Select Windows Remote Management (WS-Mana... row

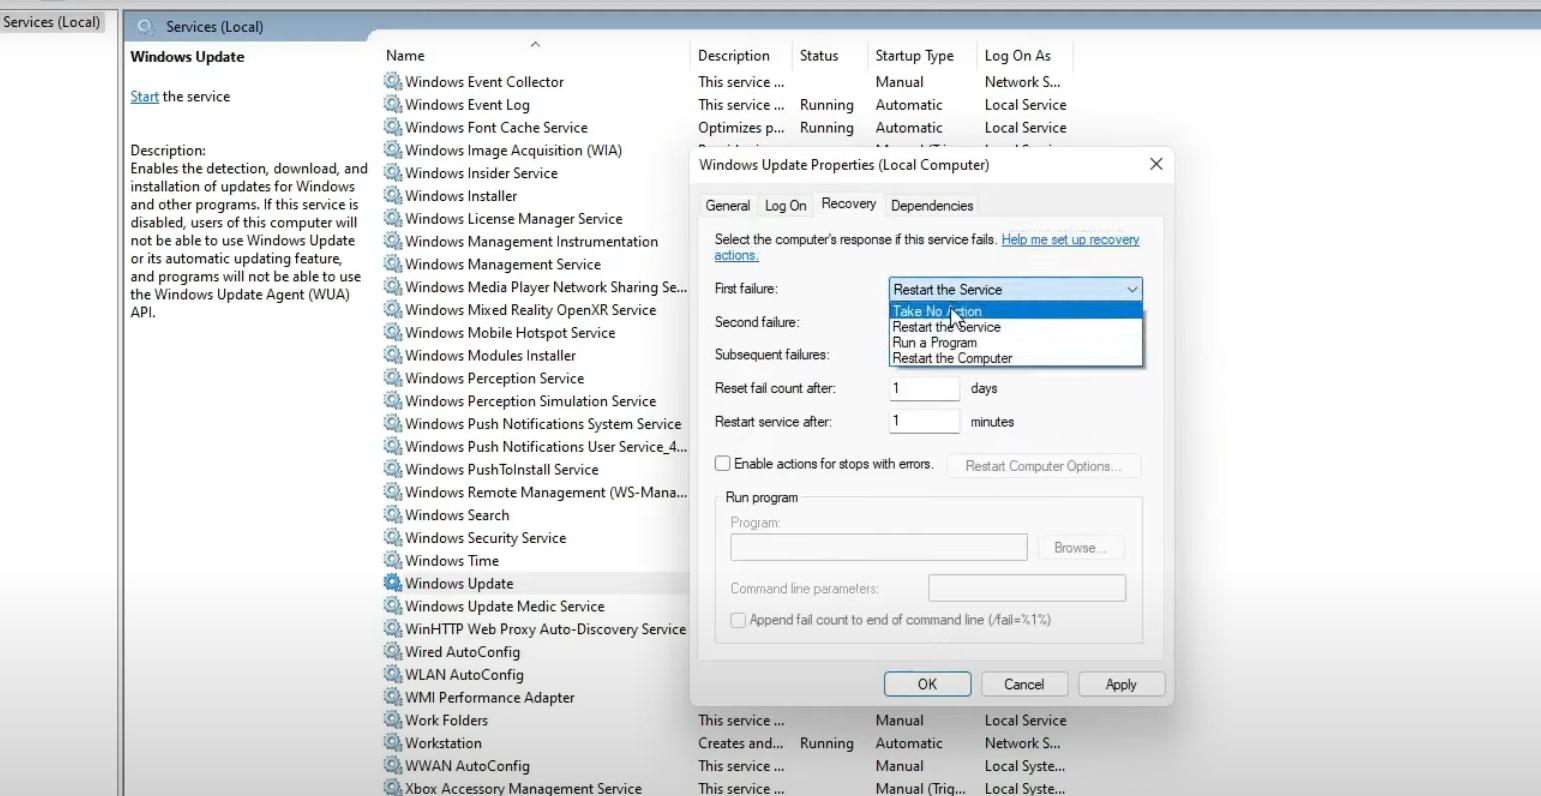[x=535, y=492]
